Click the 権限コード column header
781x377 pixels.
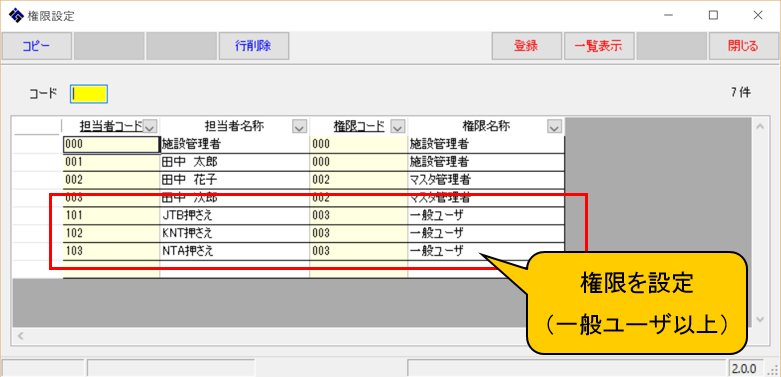pyautogui.click(x=359, y=126)
